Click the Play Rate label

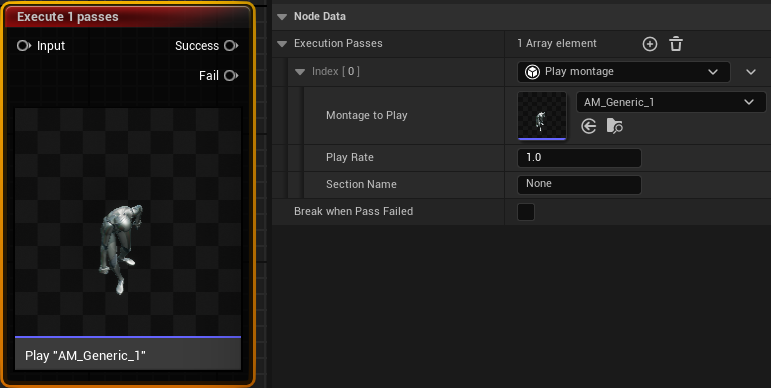(350, 157)
